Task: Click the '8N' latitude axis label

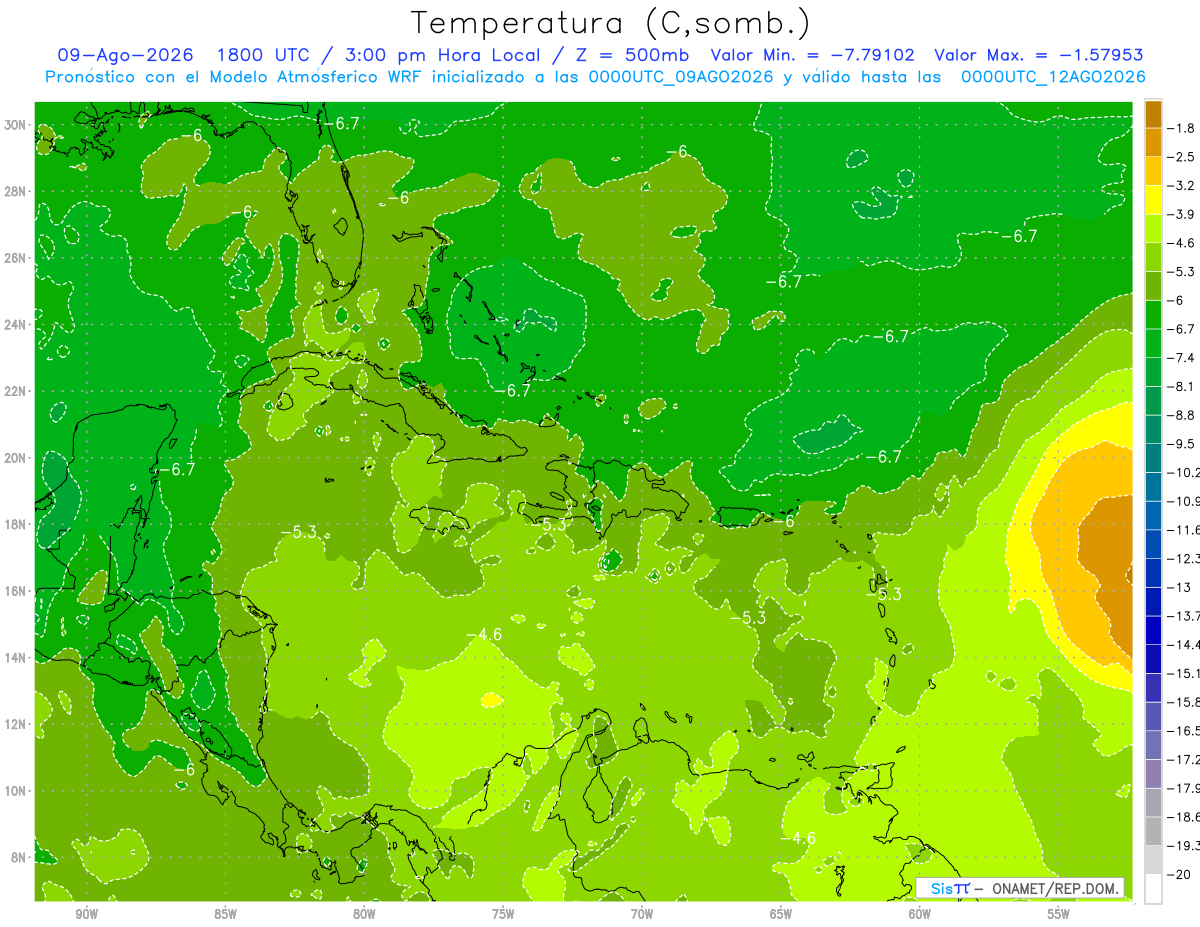Action: [x=19, y=858]
